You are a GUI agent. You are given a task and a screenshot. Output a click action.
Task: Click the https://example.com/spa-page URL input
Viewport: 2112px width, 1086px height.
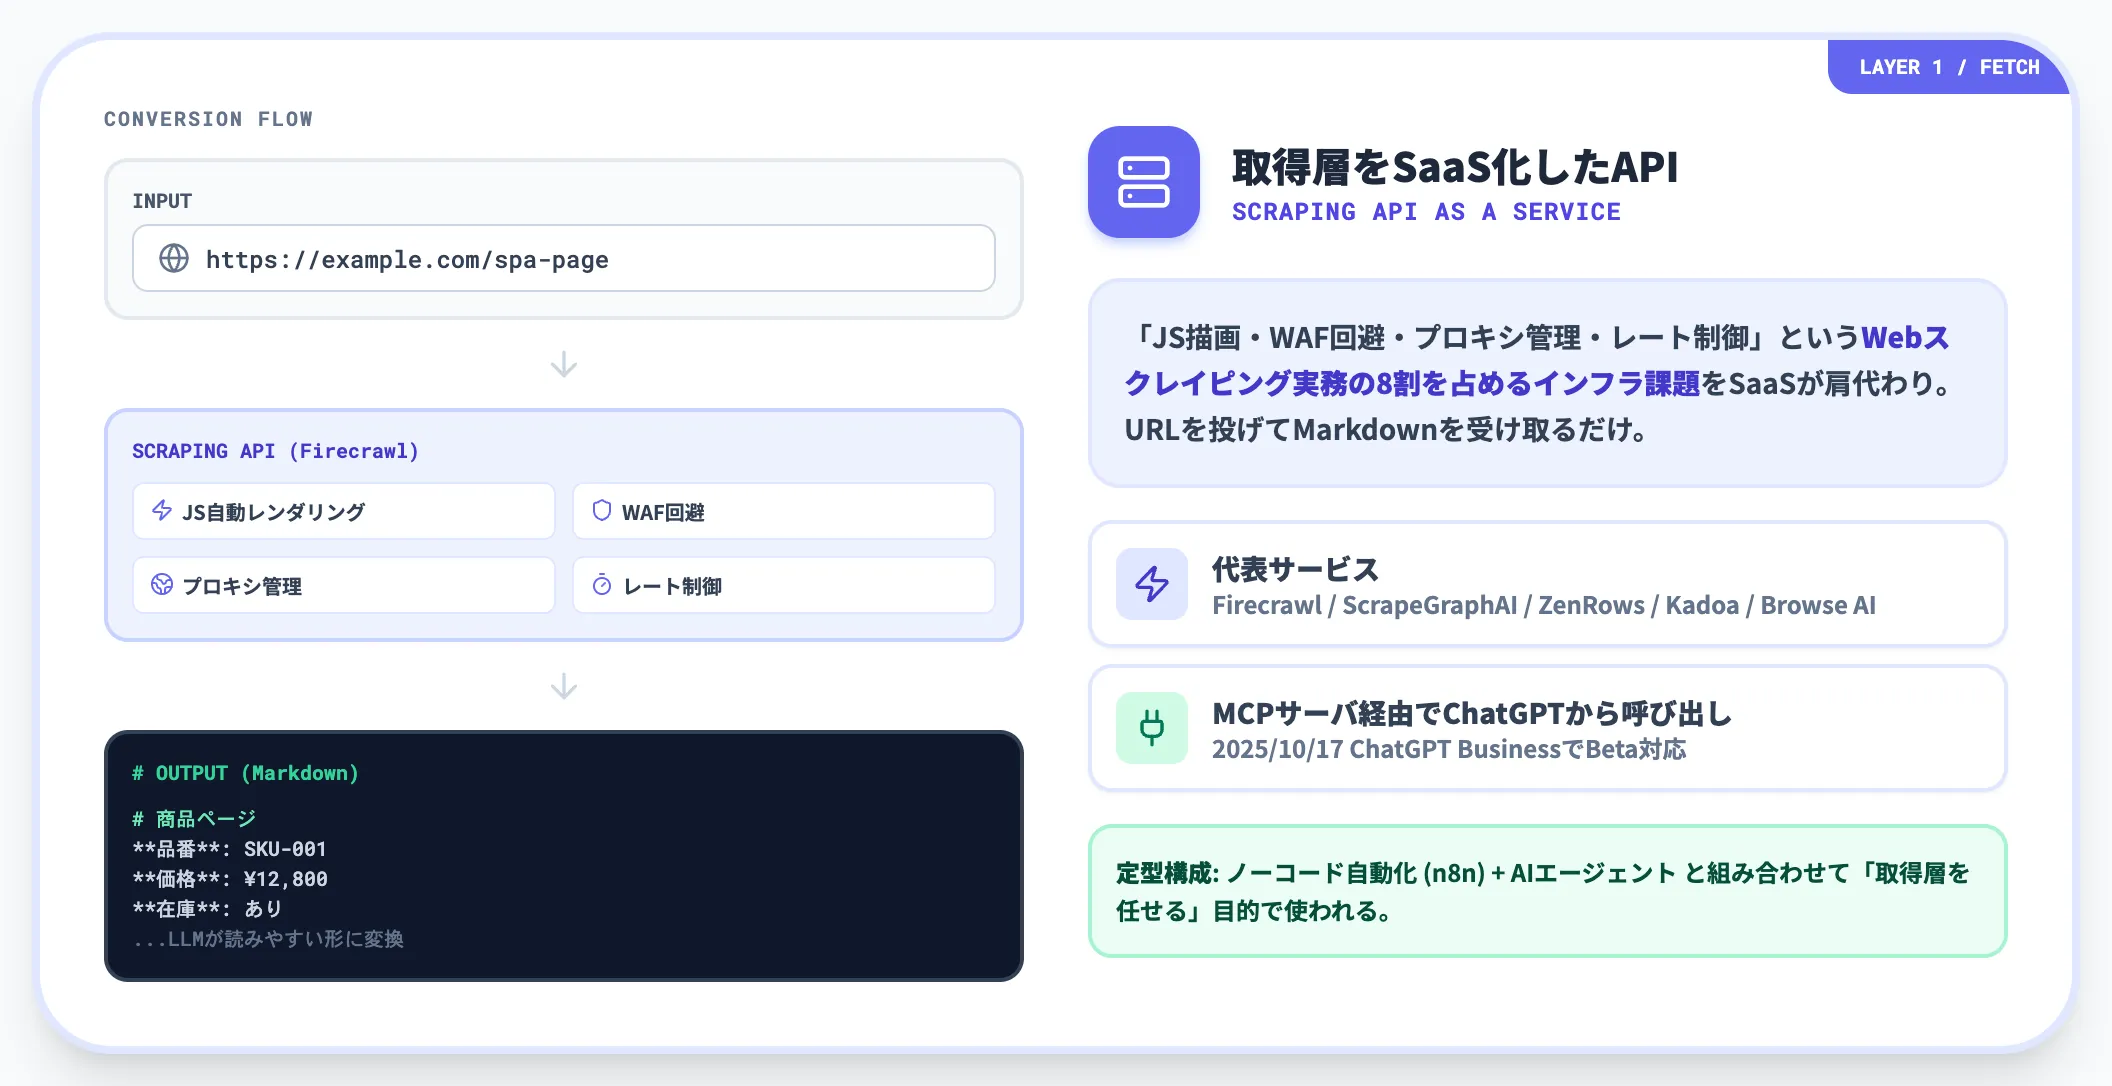564,258
